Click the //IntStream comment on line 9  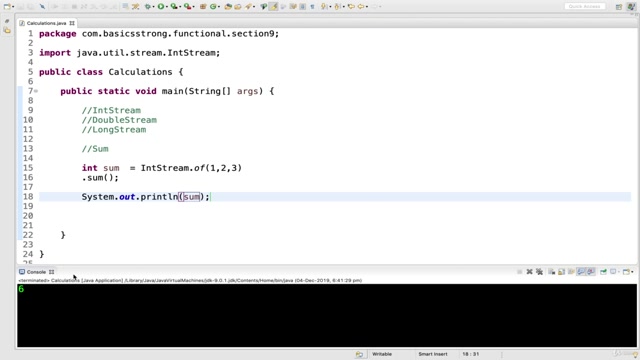click(x=111, y=110)
